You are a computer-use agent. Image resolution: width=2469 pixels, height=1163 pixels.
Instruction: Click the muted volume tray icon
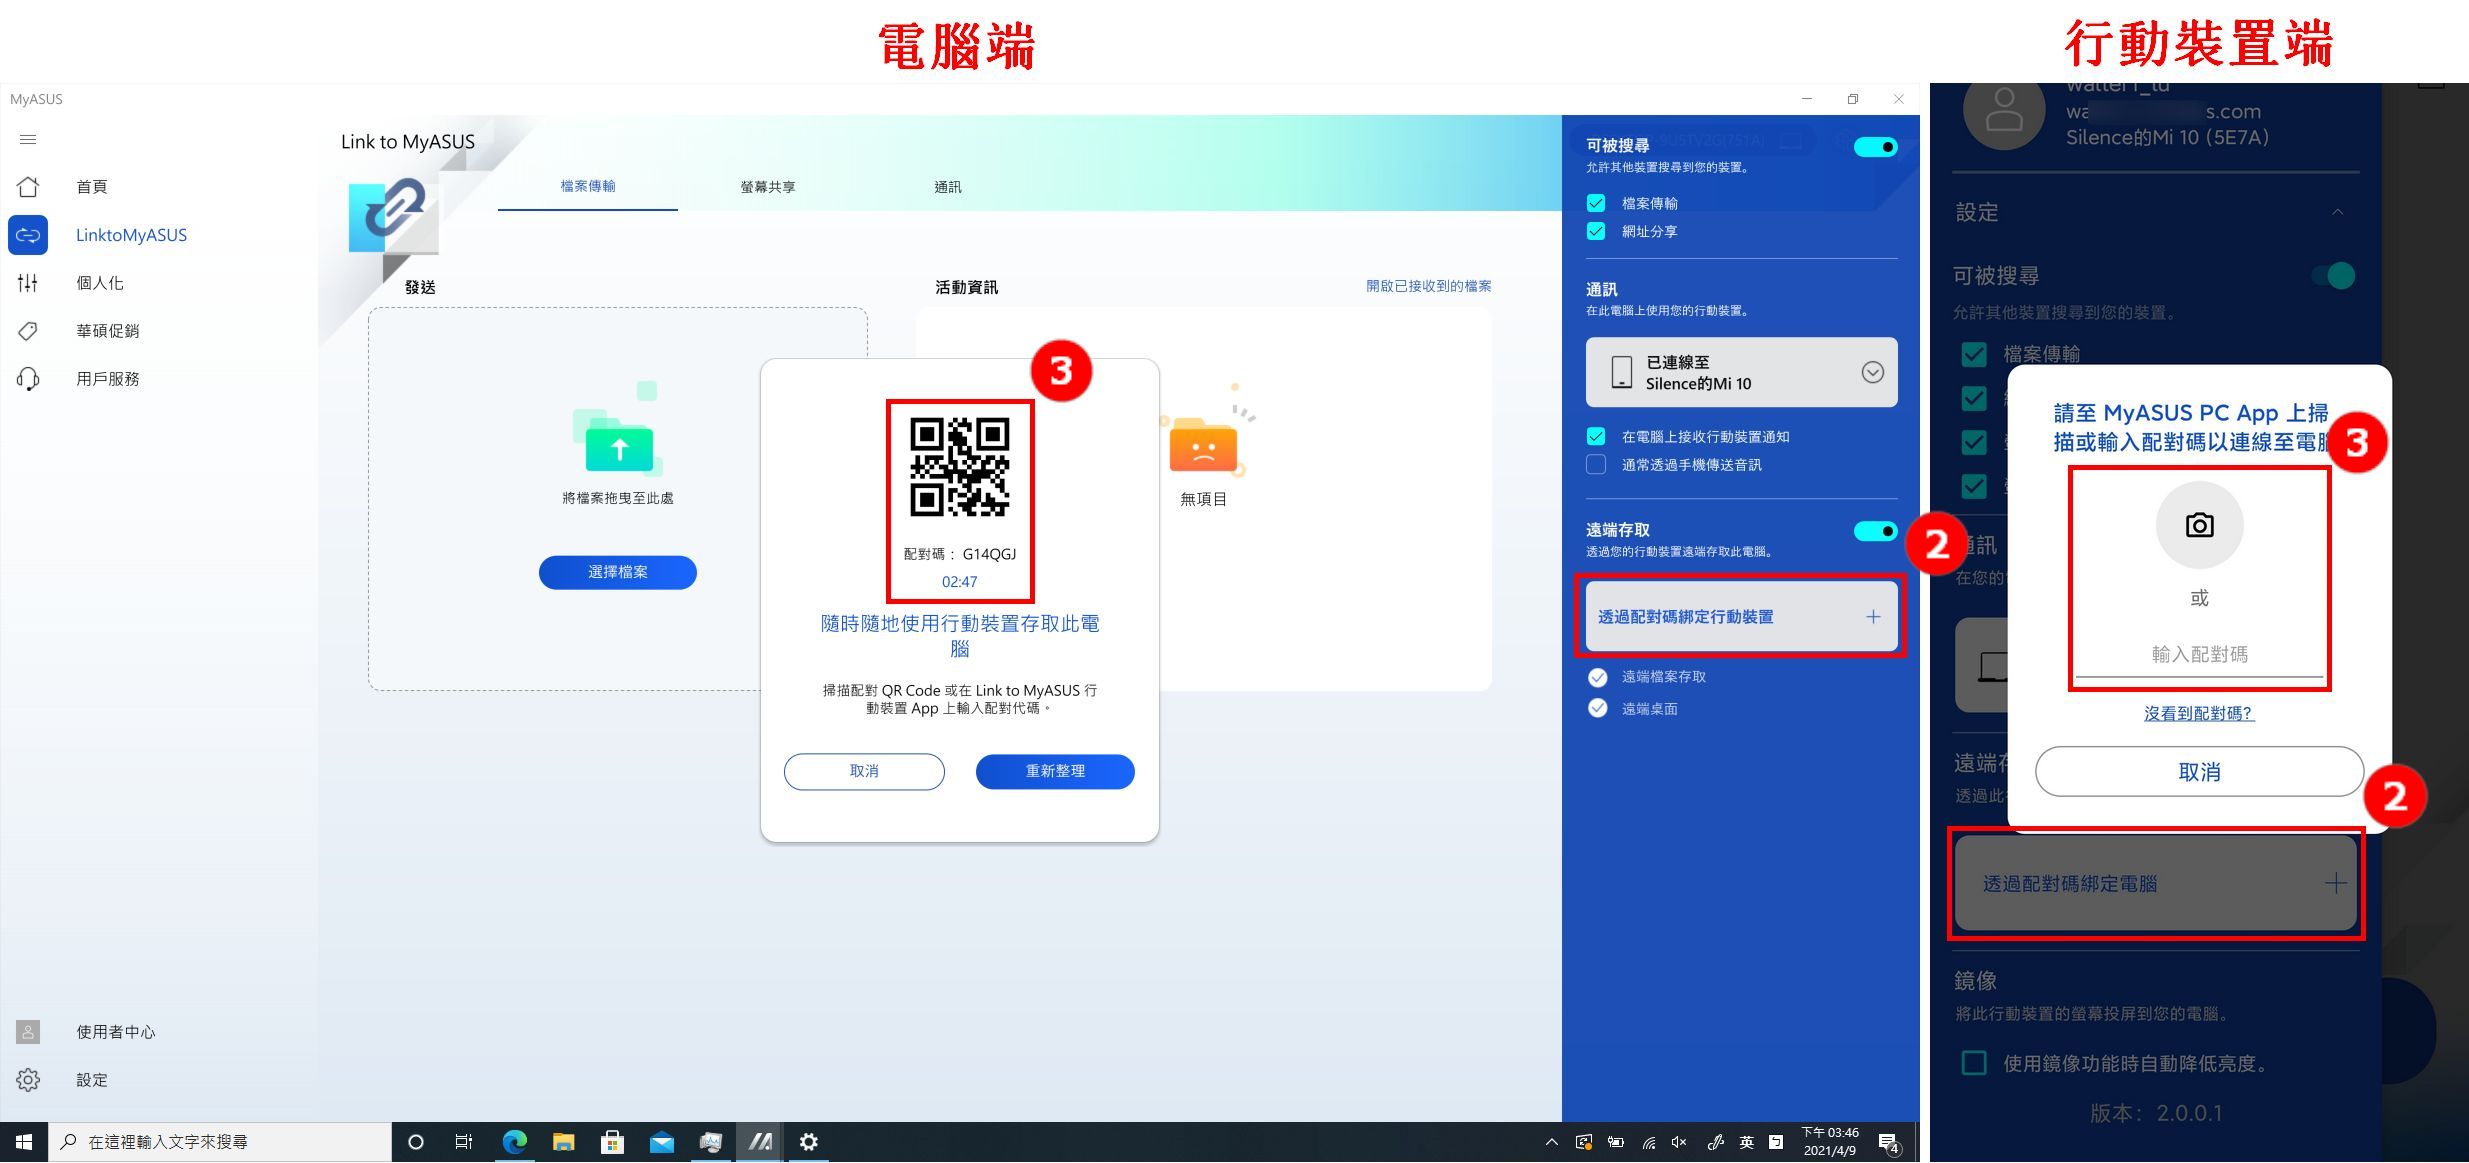(1679, 1142)
